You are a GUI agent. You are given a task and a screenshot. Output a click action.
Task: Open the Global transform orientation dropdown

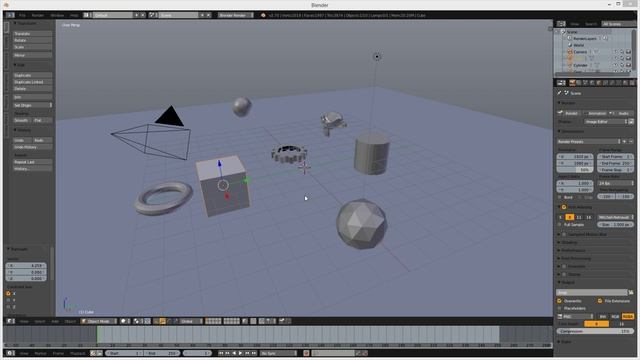point(191,321)
